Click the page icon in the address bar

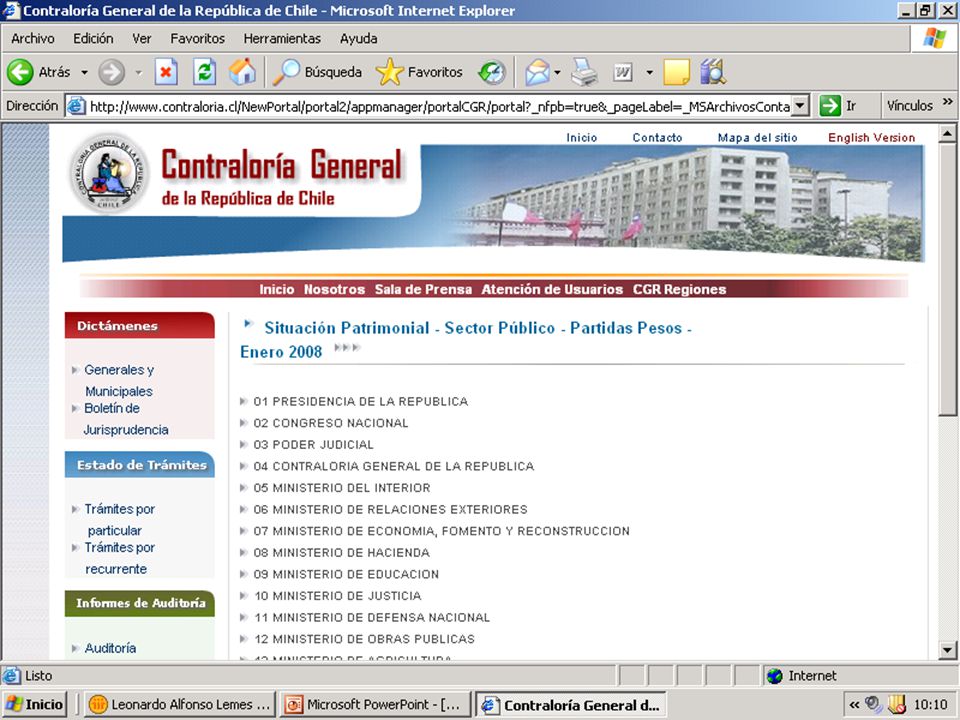[x=76, y=106]
